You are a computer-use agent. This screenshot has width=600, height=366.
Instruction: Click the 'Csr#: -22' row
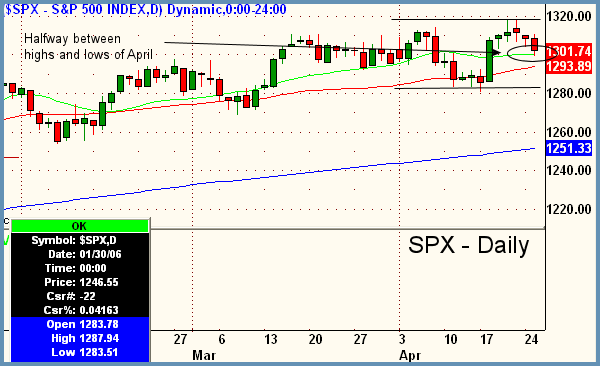(x=80, y=296)
